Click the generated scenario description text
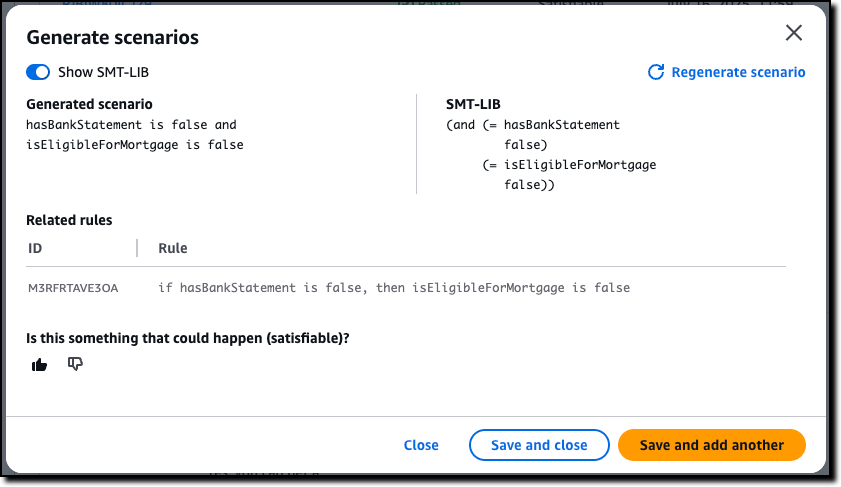Screen dimensions: 841x487 135,135
